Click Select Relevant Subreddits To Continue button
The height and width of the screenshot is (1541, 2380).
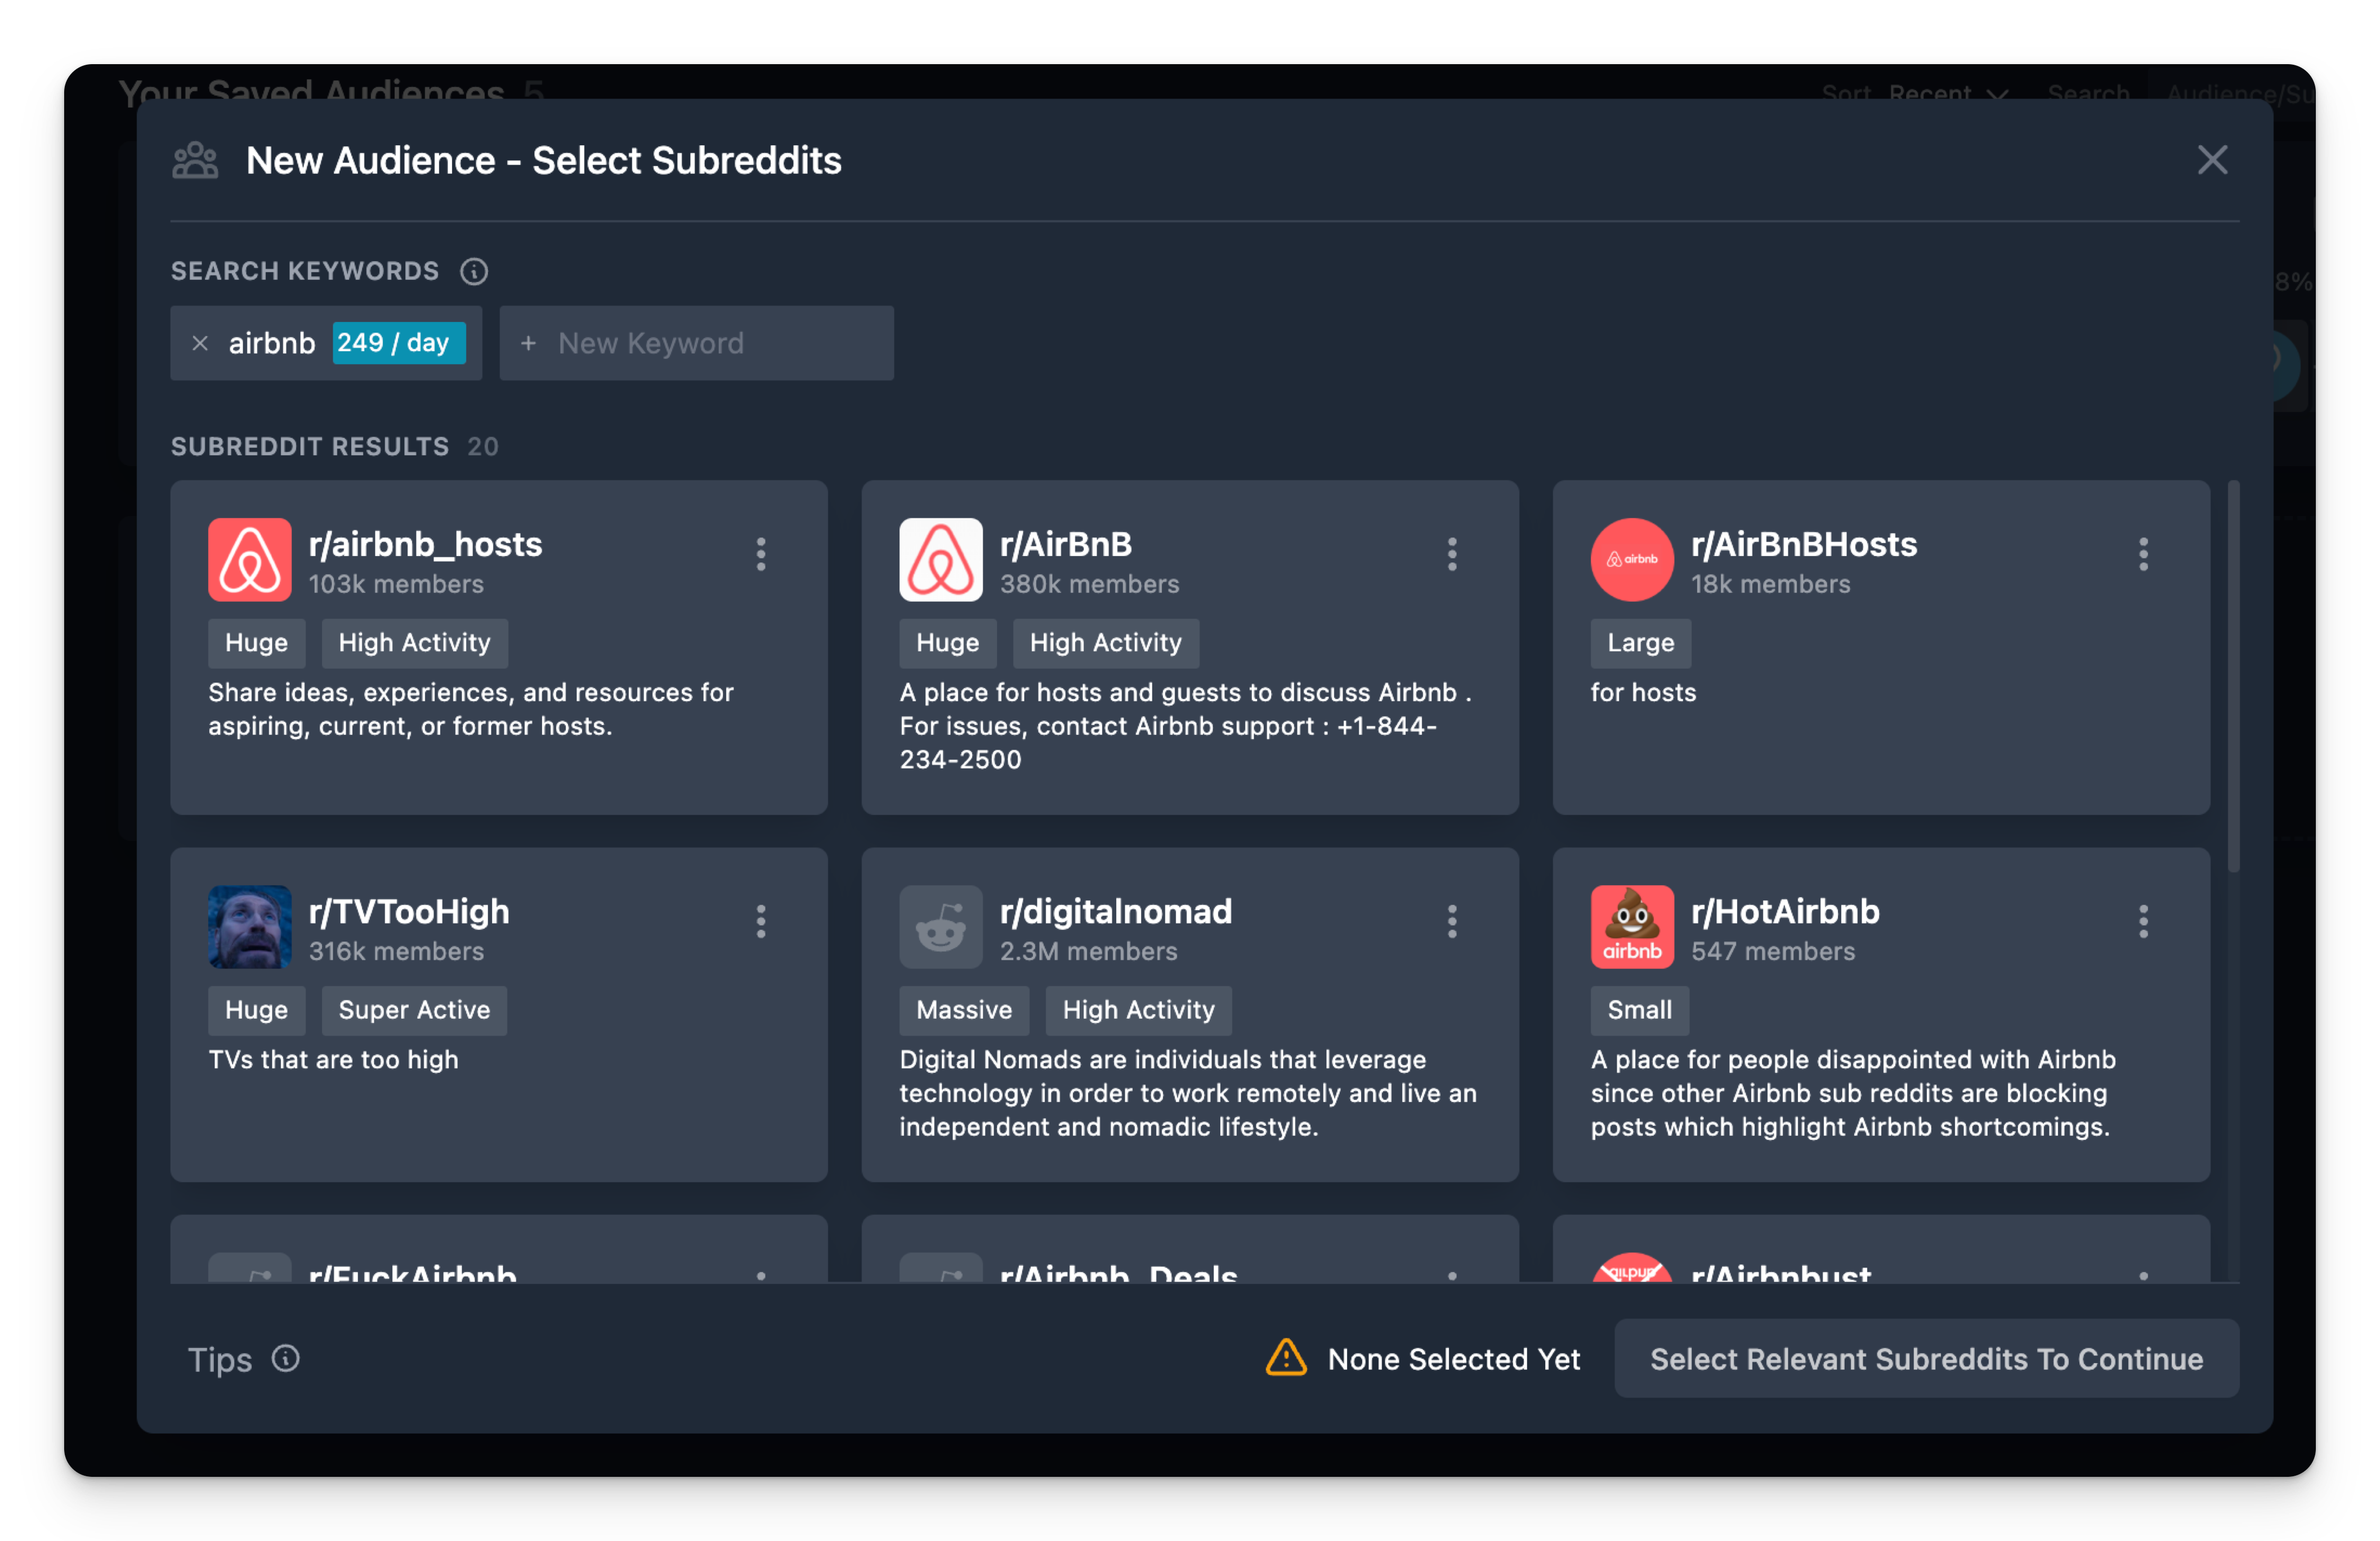click(1926, 1358)
